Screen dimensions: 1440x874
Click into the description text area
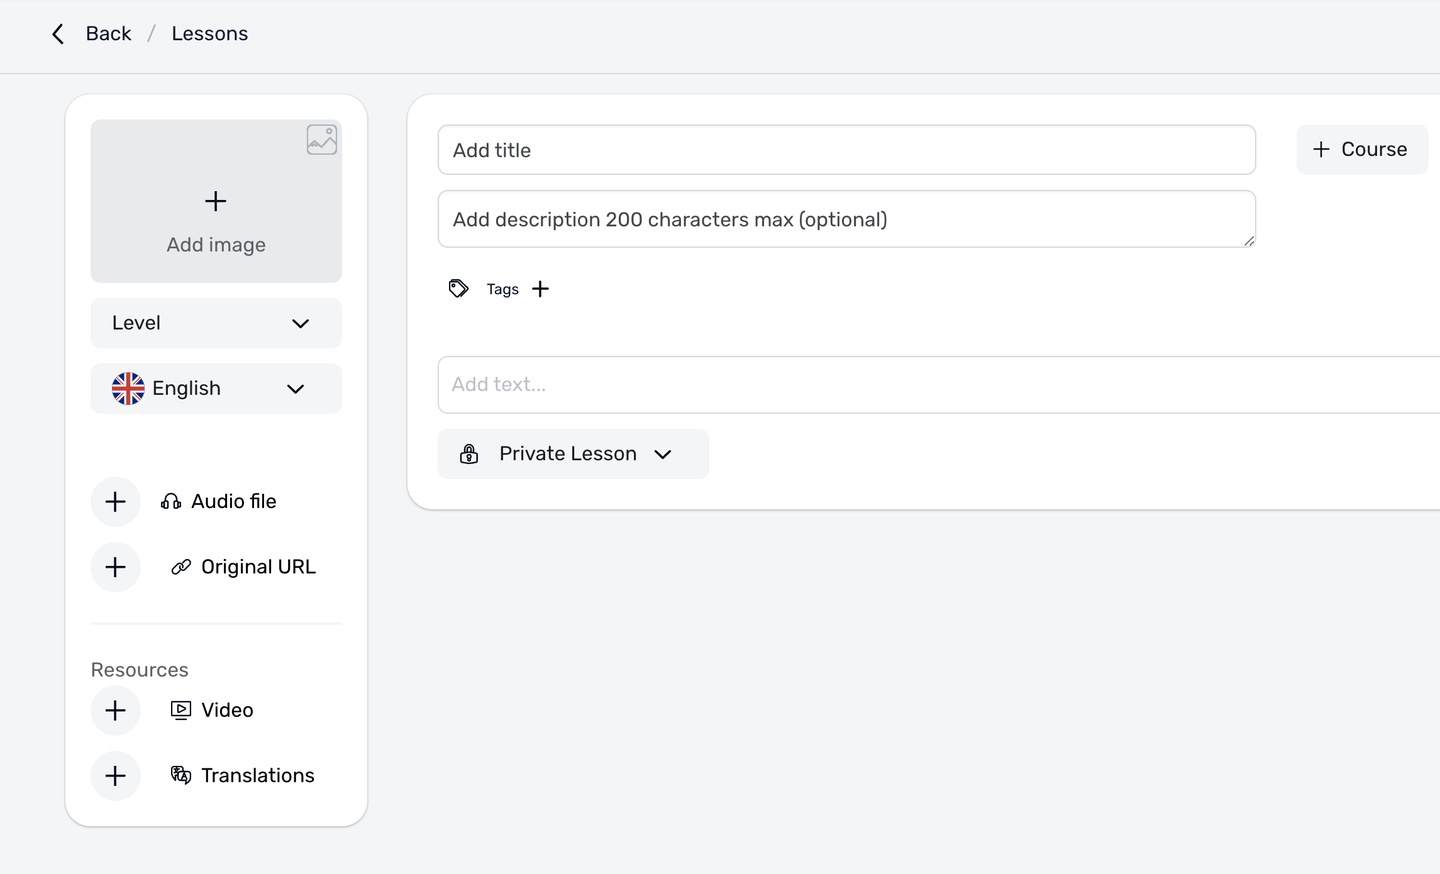846,219
